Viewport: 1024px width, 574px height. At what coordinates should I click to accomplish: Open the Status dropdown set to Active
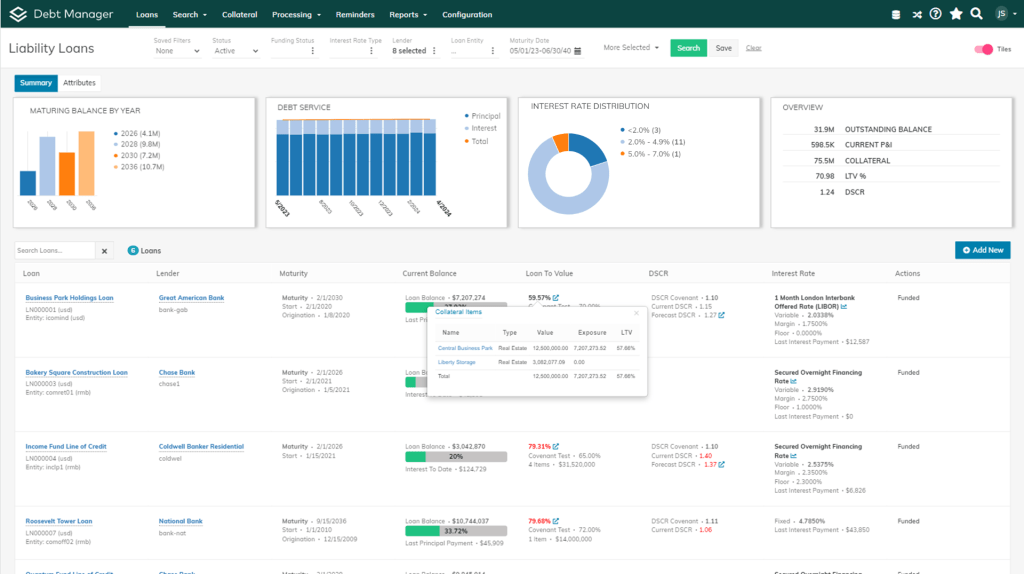point(236,50)
